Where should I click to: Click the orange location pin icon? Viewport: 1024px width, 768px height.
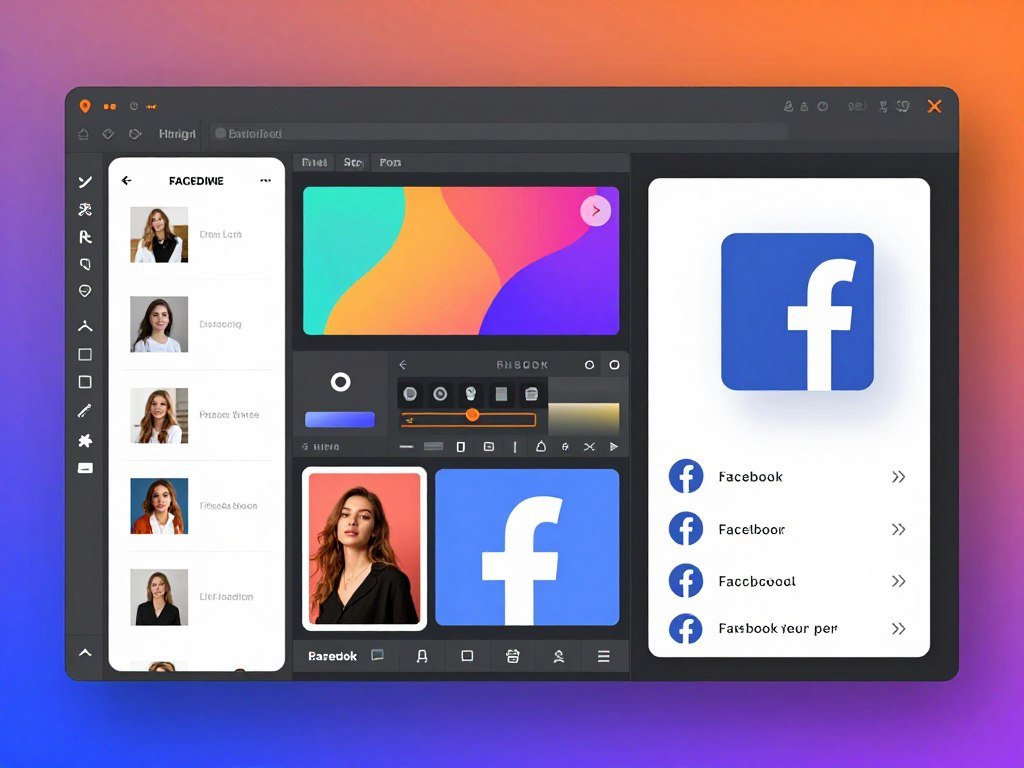click(84, 106)
